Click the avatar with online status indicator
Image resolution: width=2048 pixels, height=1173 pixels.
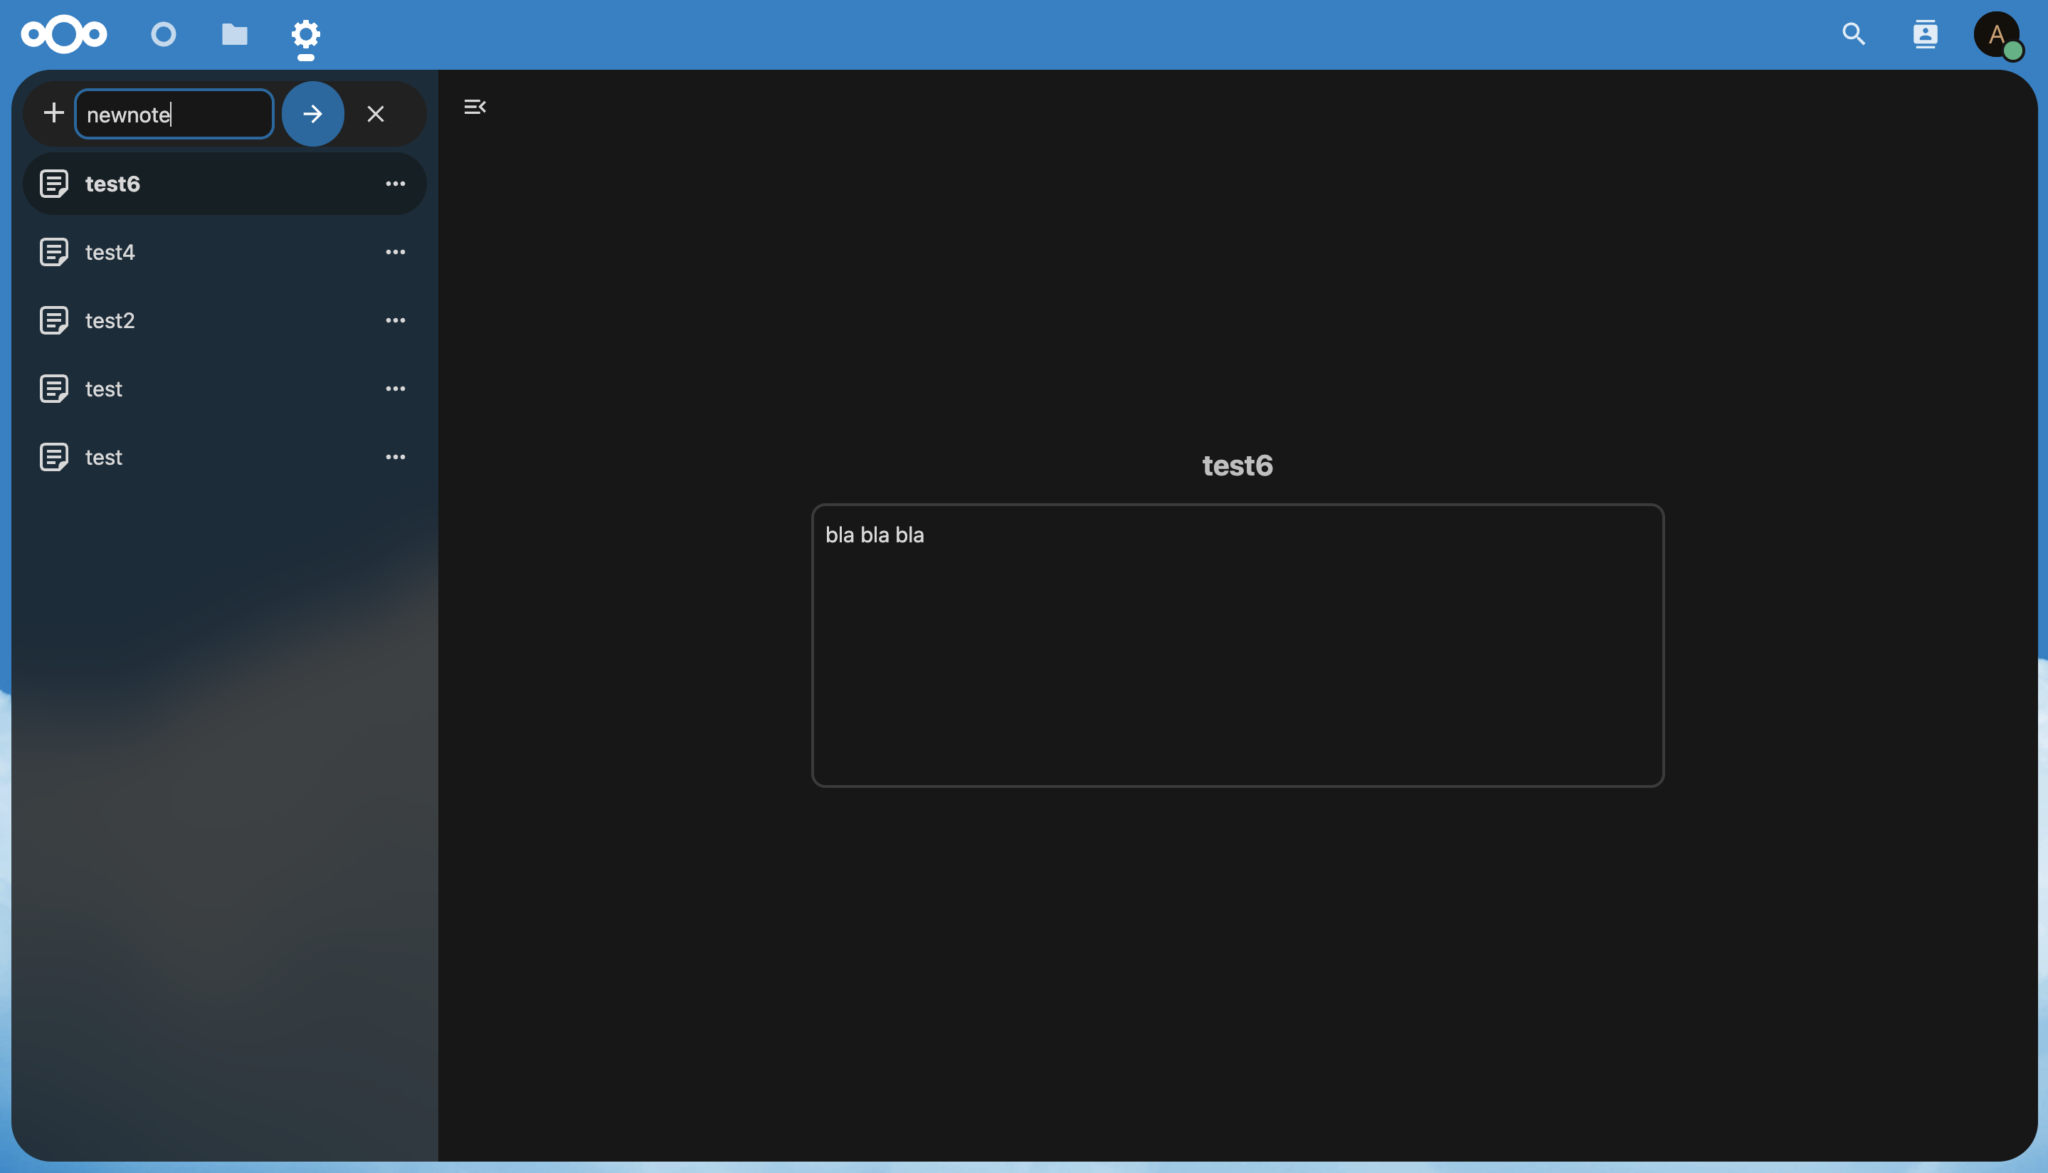click(1995, 34)
